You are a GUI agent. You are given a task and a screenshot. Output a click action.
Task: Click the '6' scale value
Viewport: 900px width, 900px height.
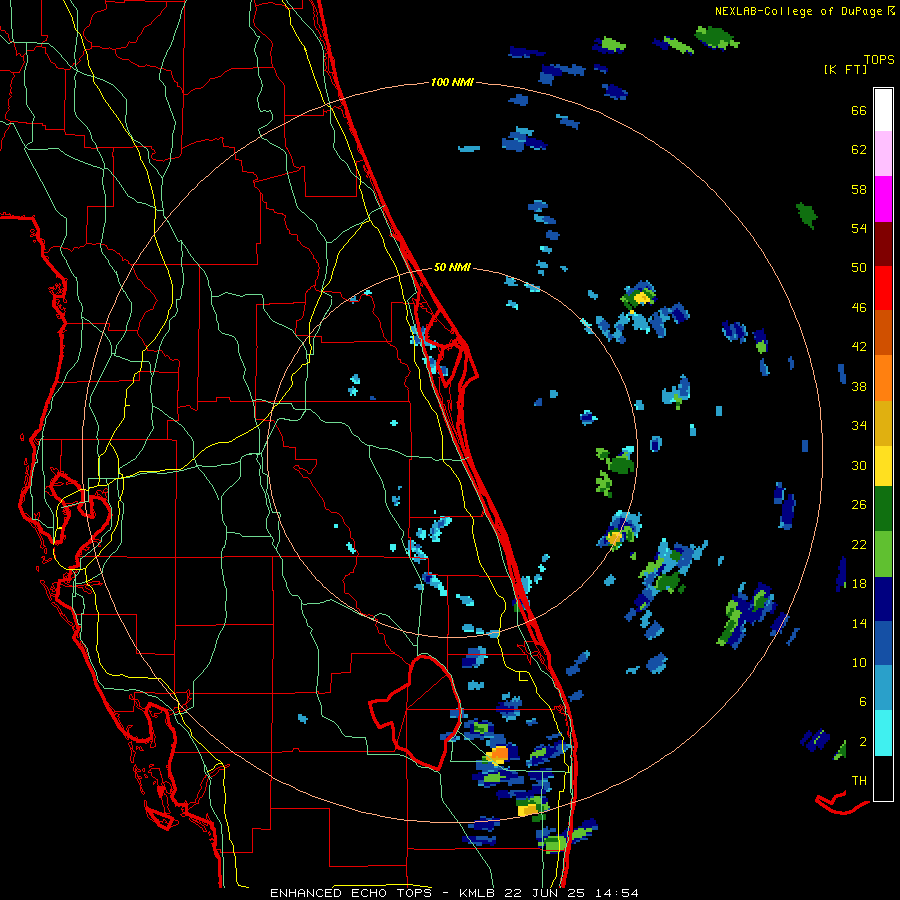(x=863, y=702)
